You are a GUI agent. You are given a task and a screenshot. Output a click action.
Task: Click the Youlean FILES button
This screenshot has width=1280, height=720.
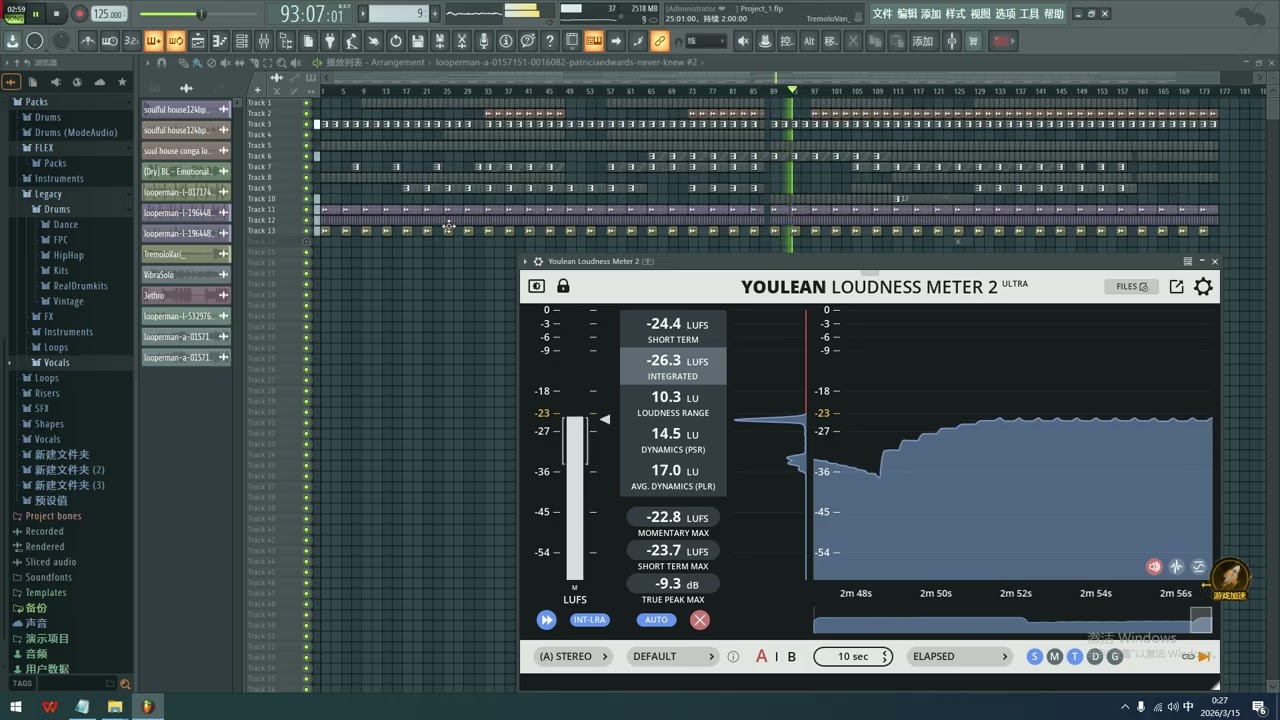coord(1132,287)
